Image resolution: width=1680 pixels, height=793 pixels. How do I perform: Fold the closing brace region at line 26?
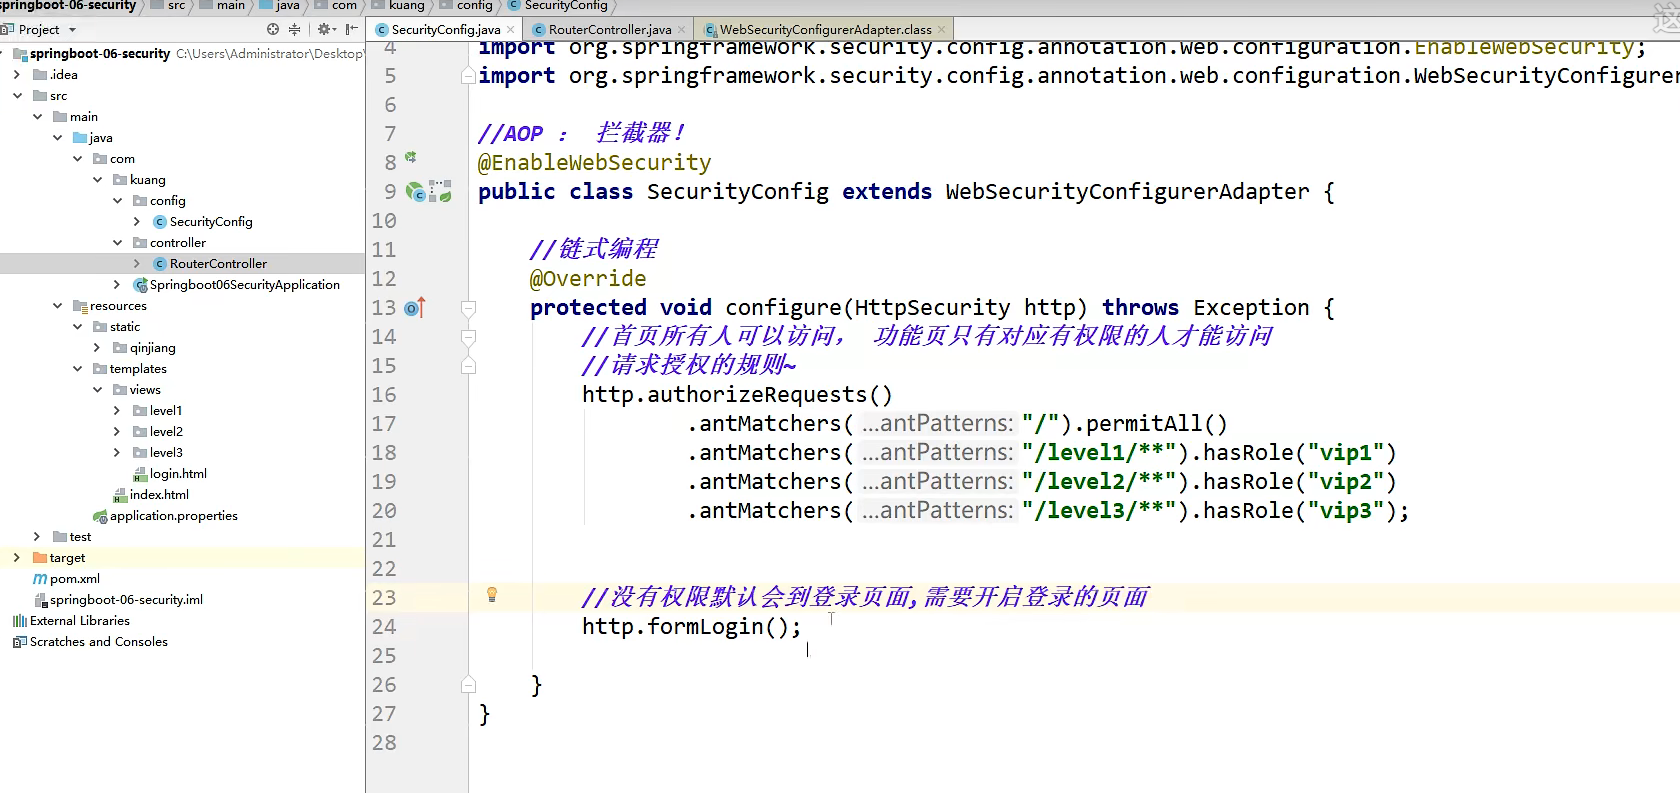tap(468, 685)
